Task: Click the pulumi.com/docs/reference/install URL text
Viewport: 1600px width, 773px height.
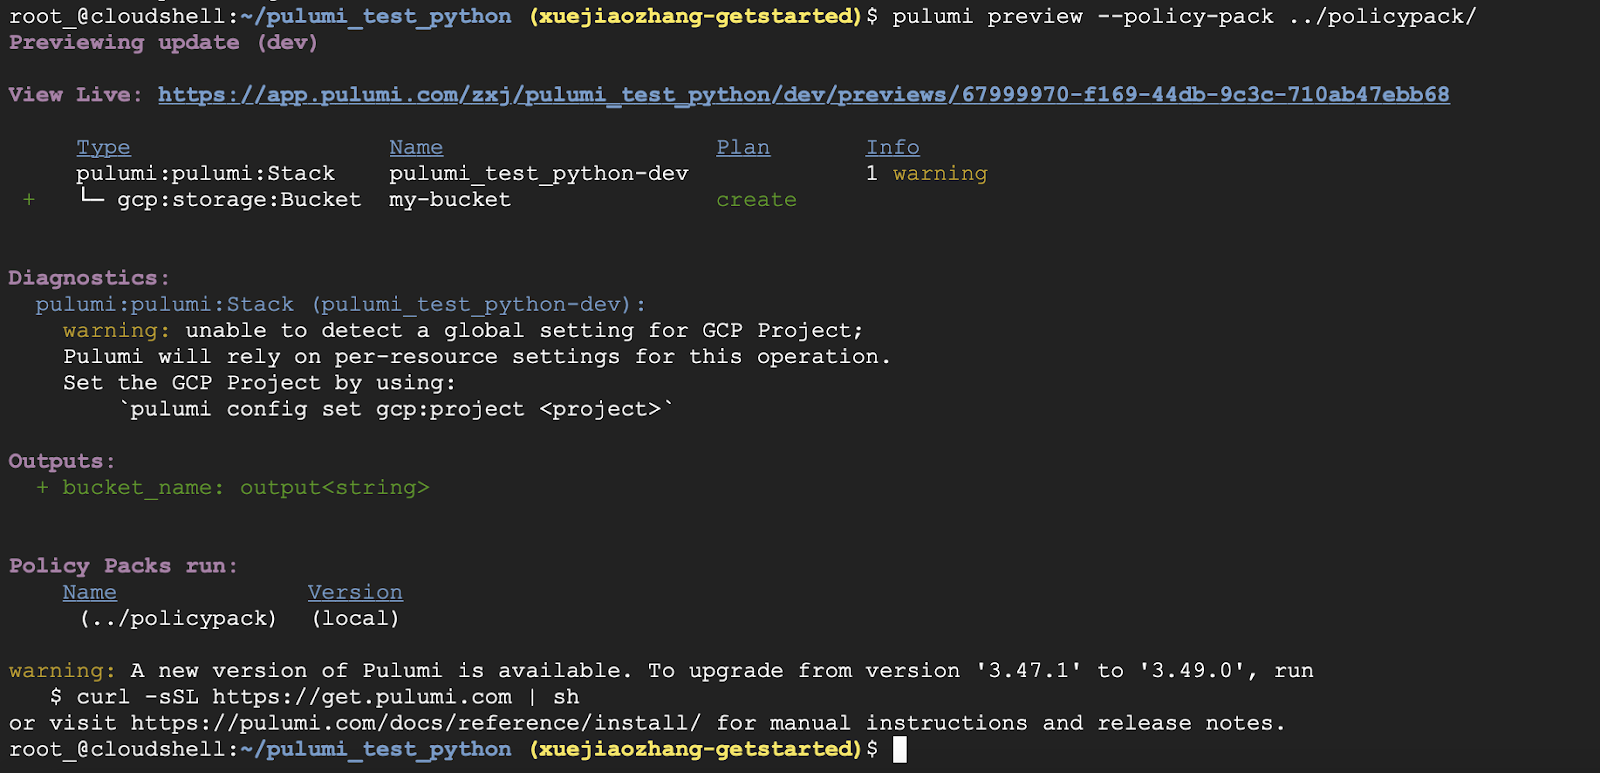Action: [x=416, y=723]
